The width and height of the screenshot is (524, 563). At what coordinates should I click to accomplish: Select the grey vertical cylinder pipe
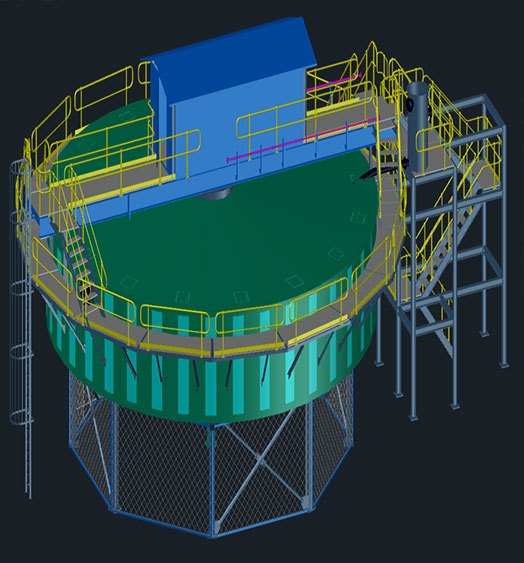pyautogui.click(x=418, y=126)
